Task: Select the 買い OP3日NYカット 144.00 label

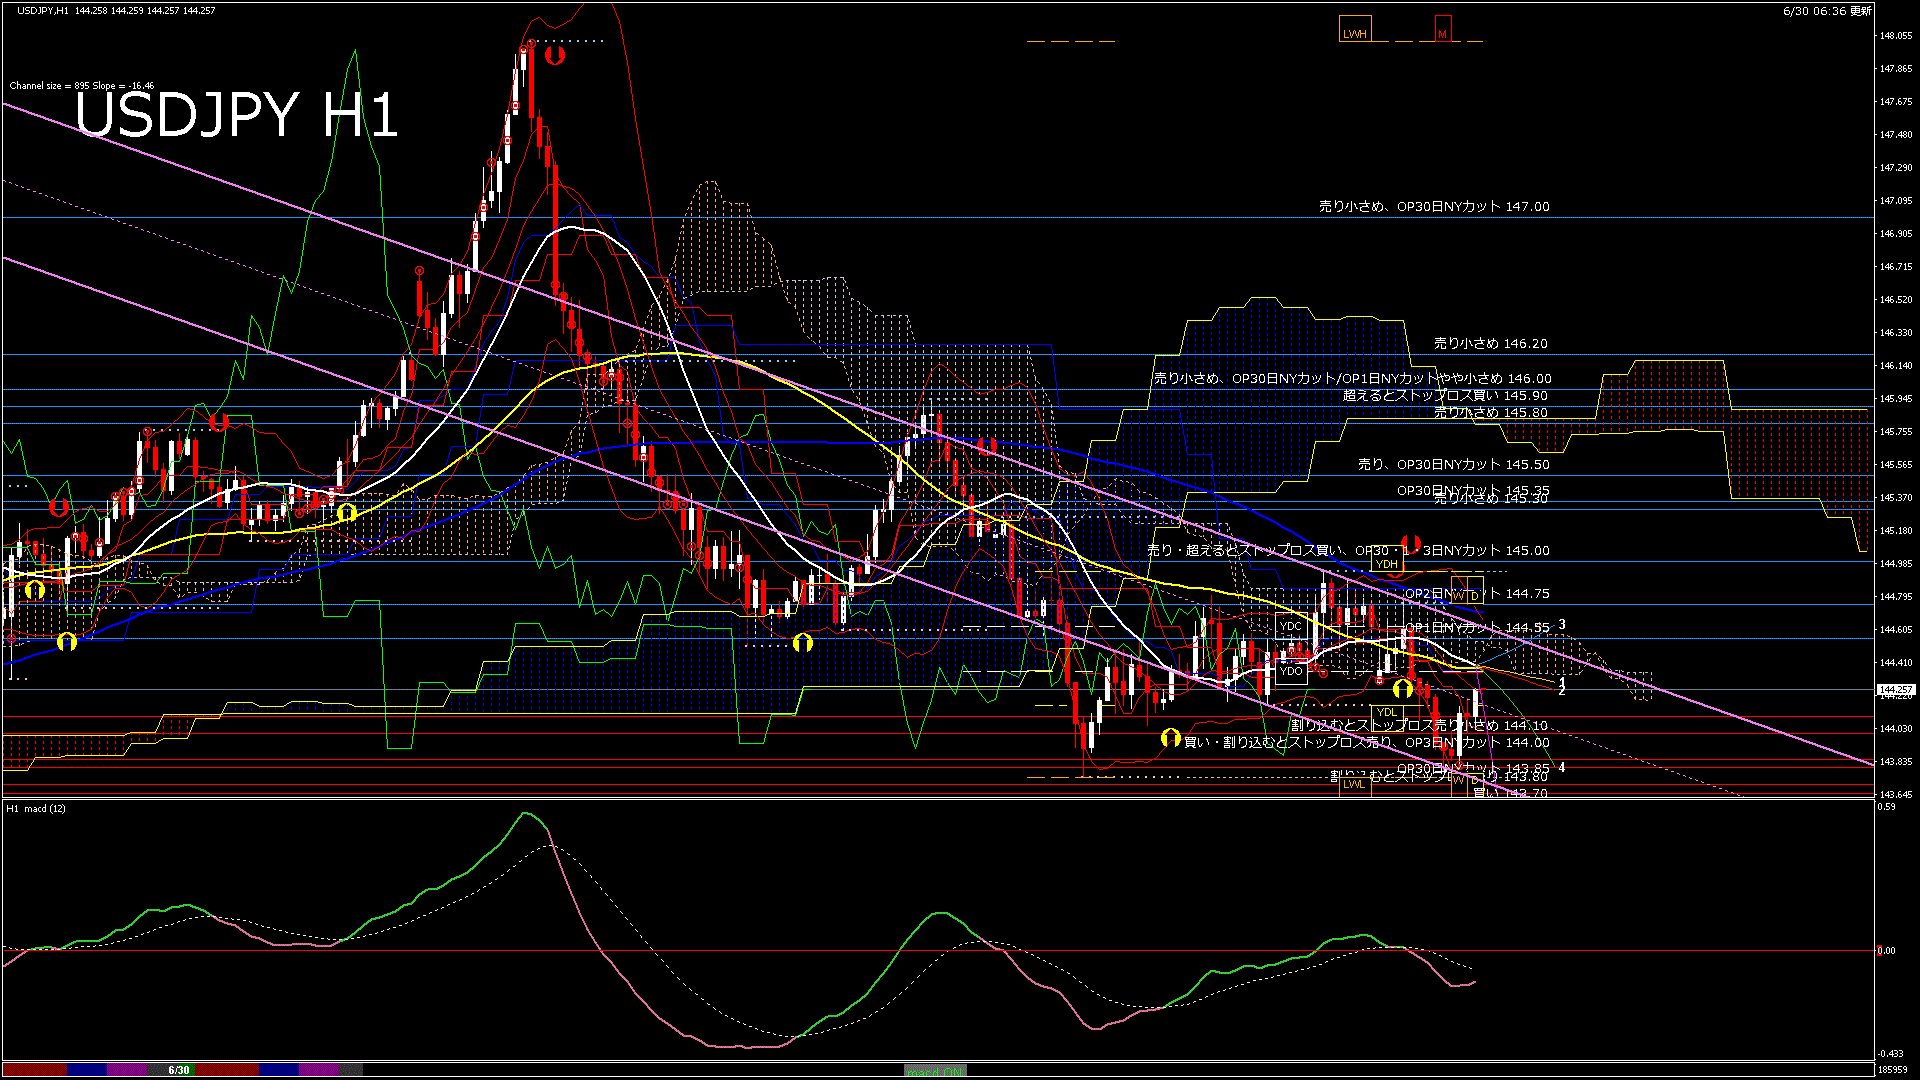Action: point(1366,742)
